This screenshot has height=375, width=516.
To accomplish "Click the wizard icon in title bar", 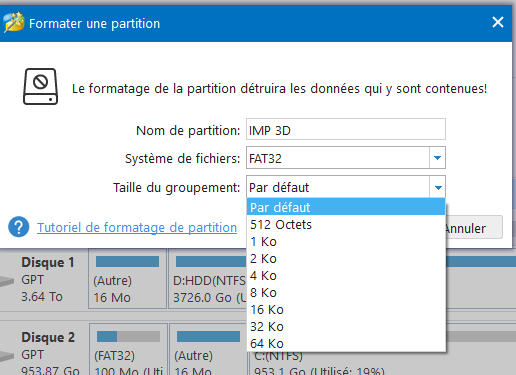I will pyautogui.click(x=14, y=22).
